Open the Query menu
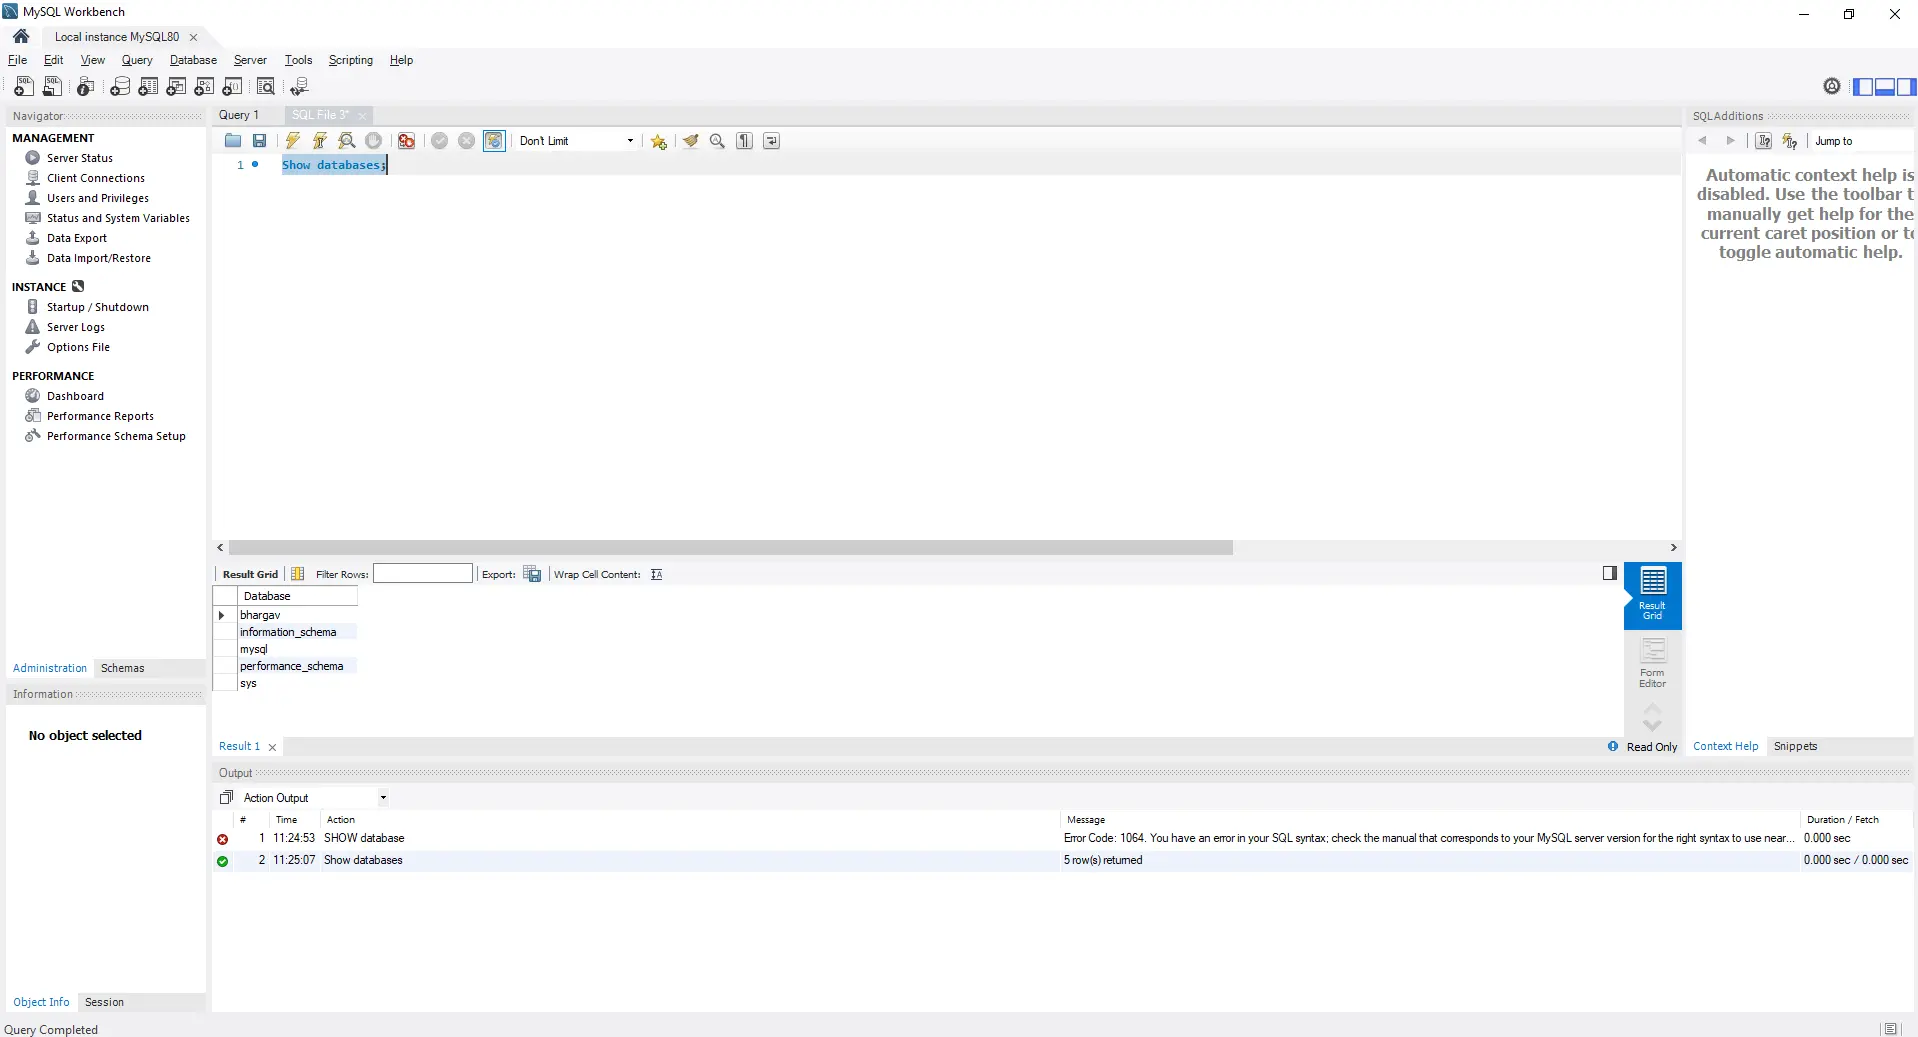This screenshot has width=1918, height=1037. 136,60
